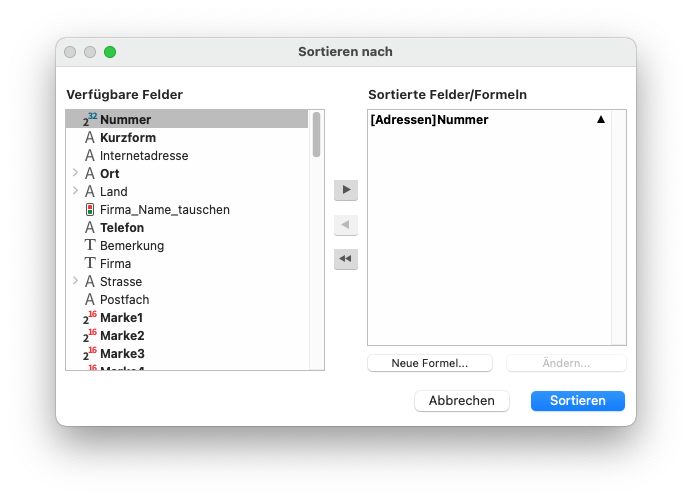Cancel with the Abbrechen button
The image size is (692, 500).
pos(462,401)
